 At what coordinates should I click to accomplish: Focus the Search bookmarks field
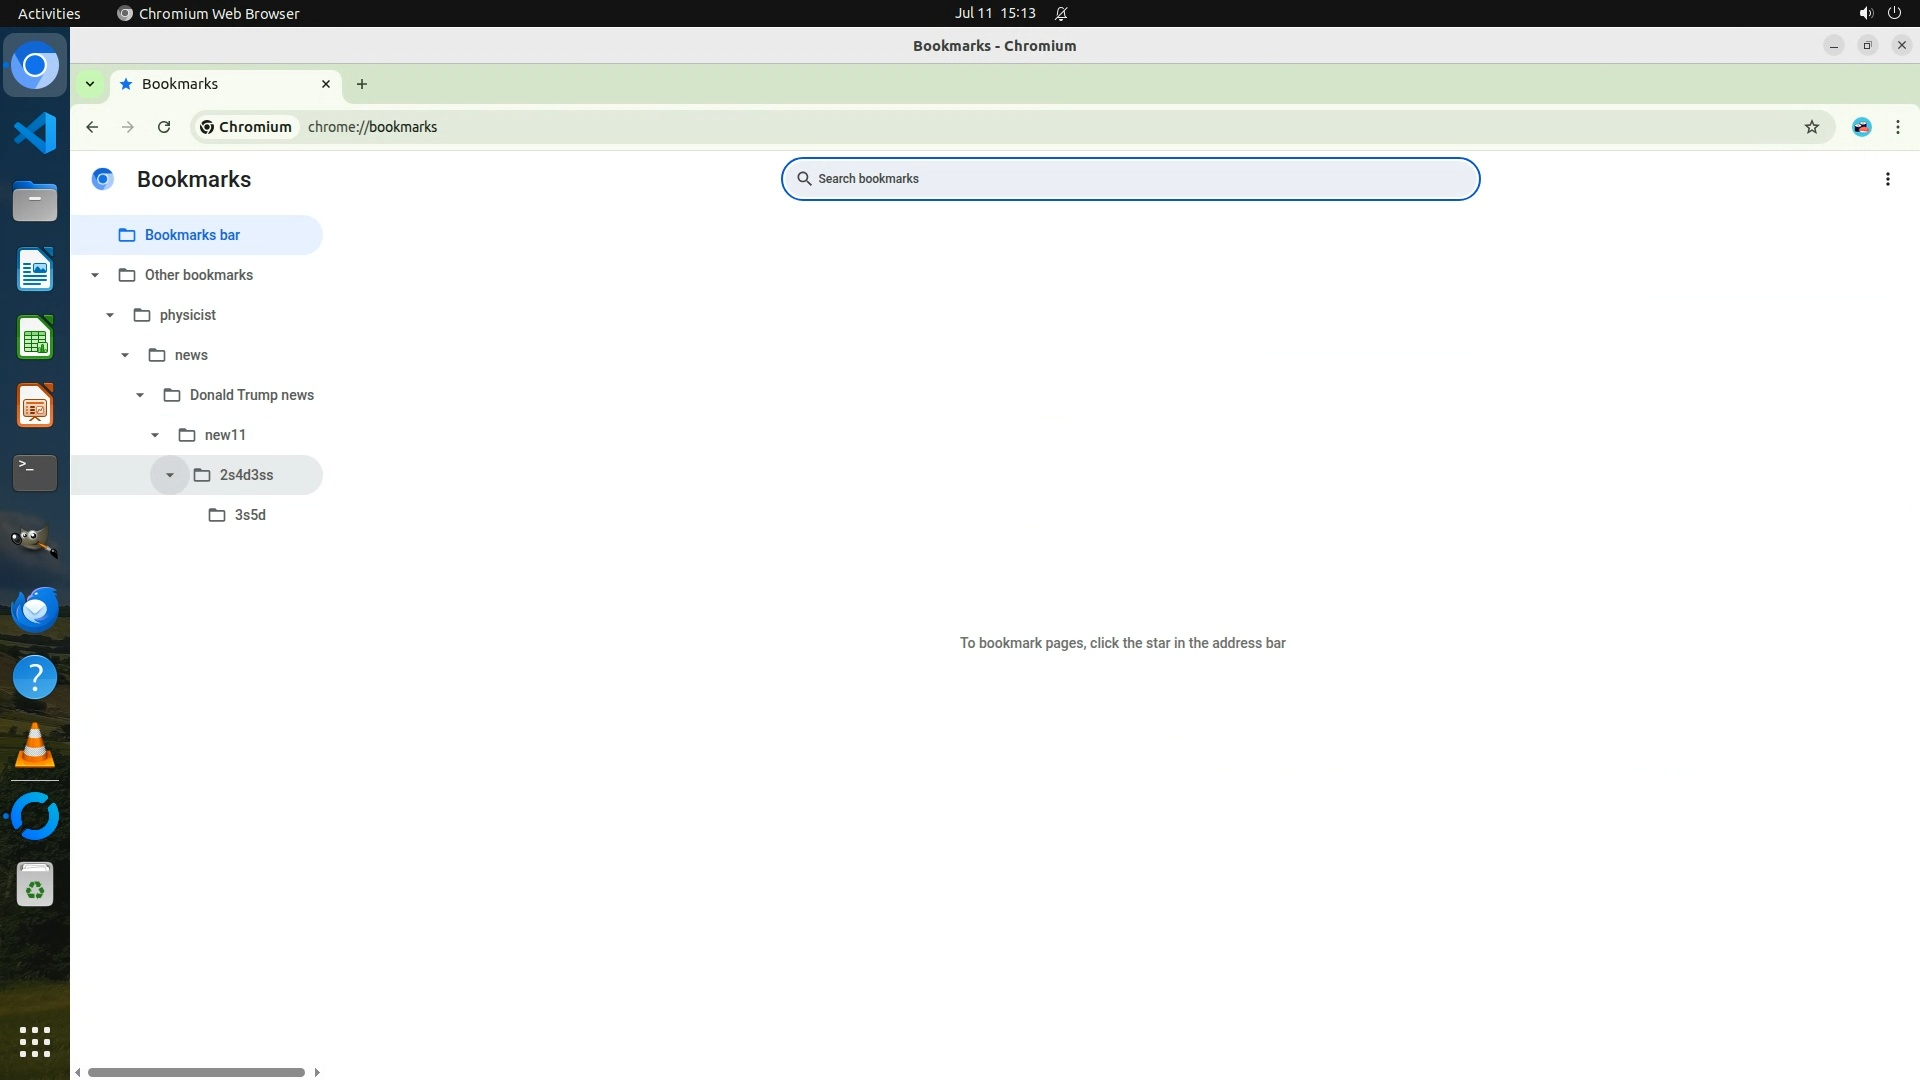coord(1130,179)
